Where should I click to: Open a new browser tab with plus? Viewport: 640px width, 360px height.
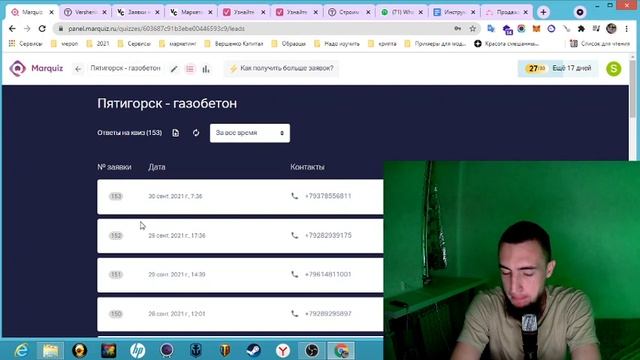tap(543, 12)
